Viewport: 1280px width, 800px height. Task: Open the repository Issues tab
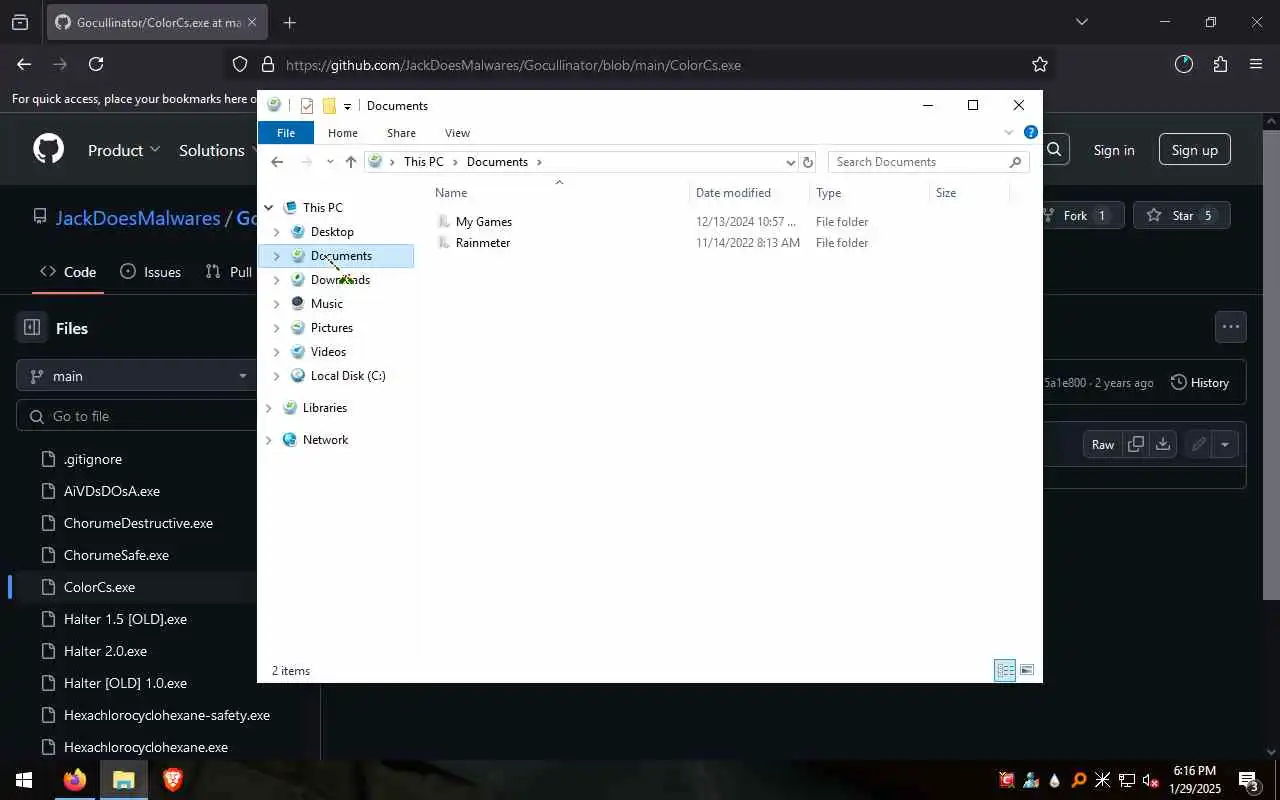click(151, 272)
